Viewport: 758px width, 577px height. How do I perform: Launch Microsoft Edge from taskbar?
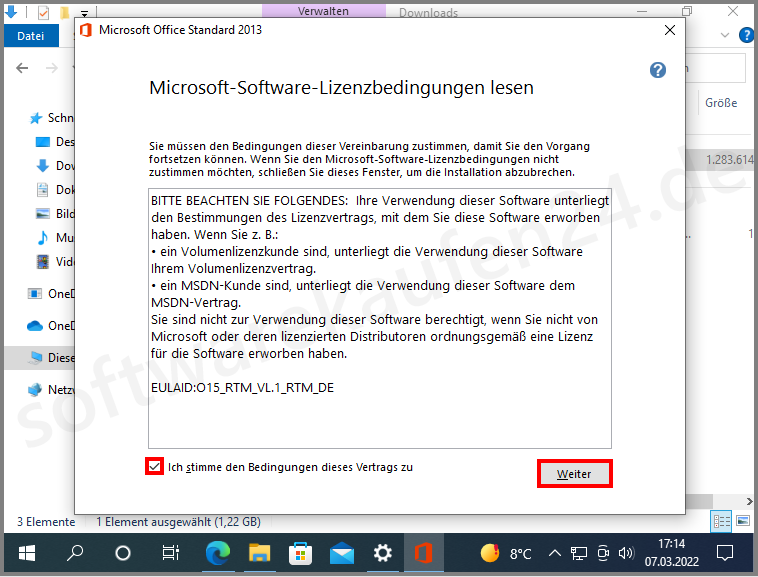[x=218, y=553]
